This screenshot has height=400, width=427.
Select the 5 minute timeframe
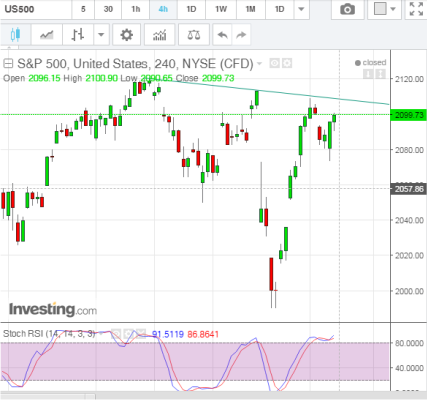83,9
